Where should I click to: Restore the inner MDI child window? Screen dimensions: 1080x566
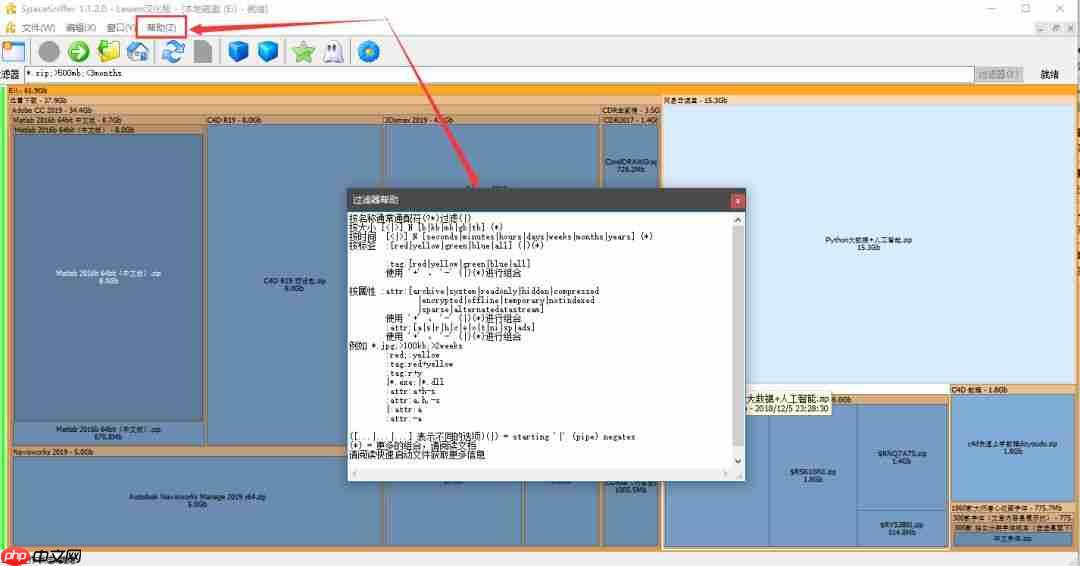1056,28
